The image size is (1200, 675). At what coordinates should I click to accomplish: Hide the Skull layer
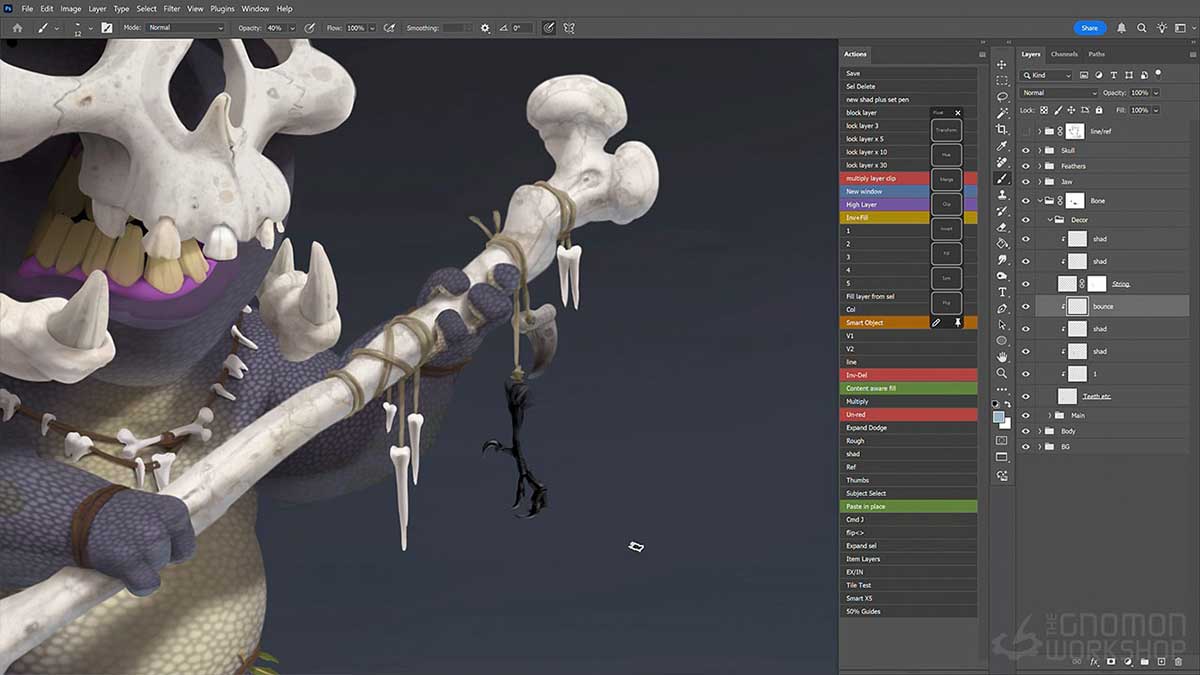tap(1027, 150)
